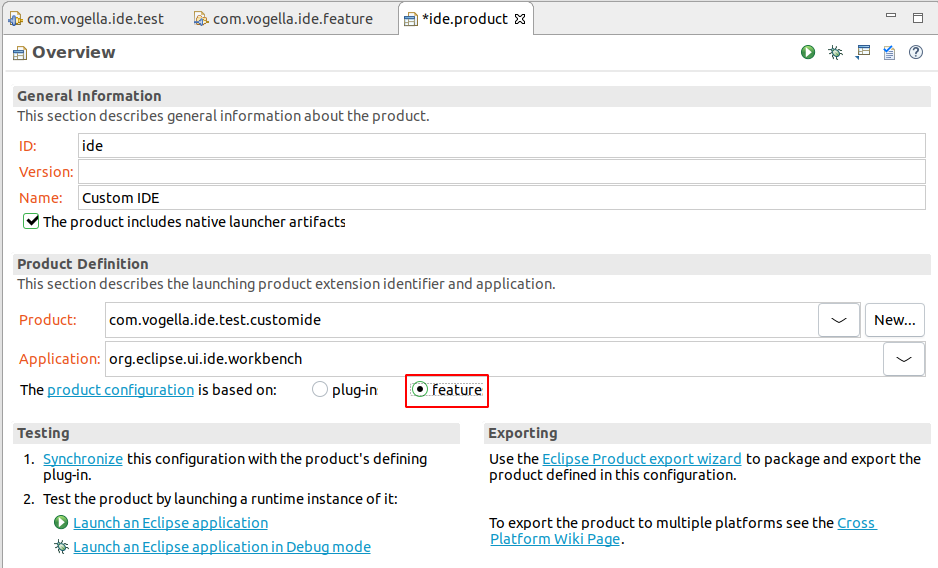Expand the Application dropdown list
The image size is (938, 568).
coord(904,359)
